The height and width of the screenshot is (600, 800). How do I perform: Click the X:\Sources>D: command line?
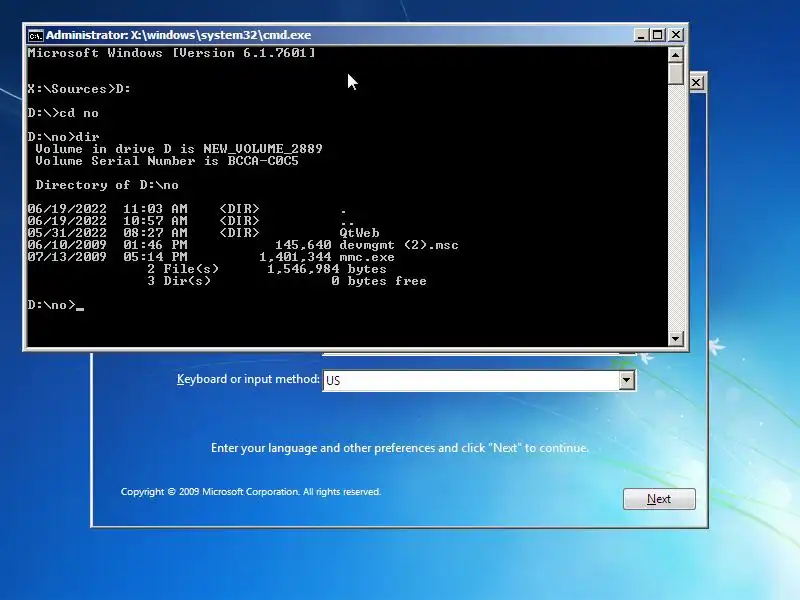[x=79, y=89]
